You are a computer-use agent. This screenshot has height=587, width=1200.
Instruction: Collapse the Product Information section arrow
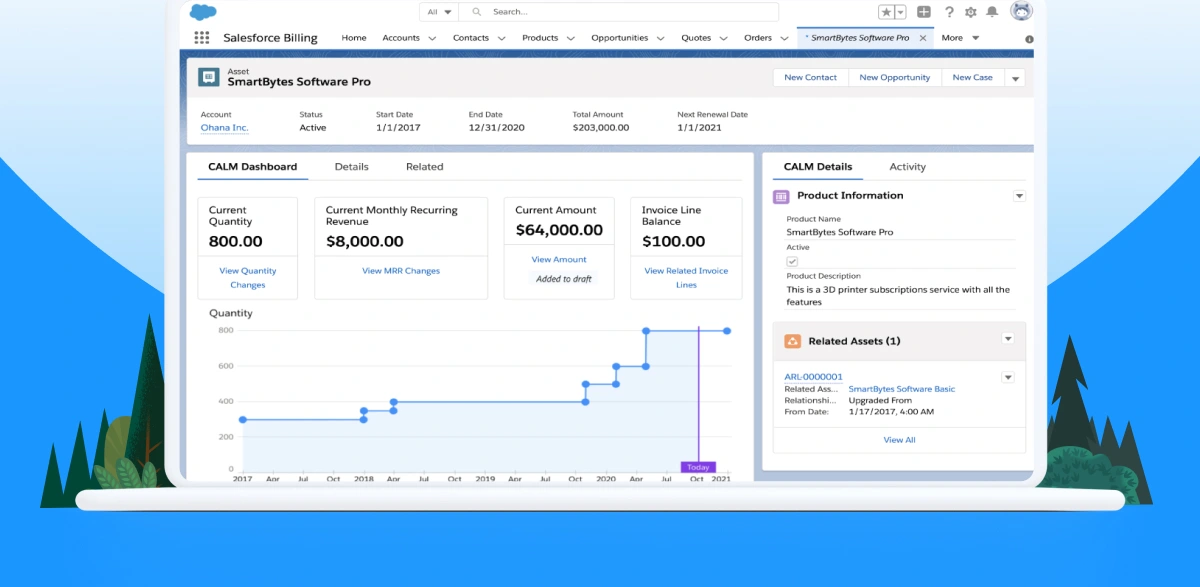point(1019,196)
